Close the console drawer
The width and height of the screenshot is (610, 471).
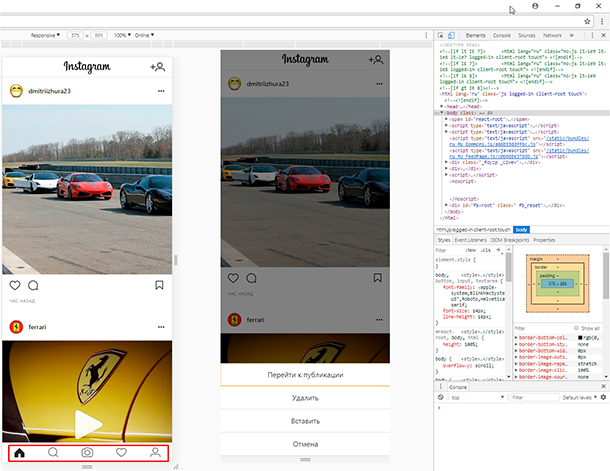(x=603, y=387)
